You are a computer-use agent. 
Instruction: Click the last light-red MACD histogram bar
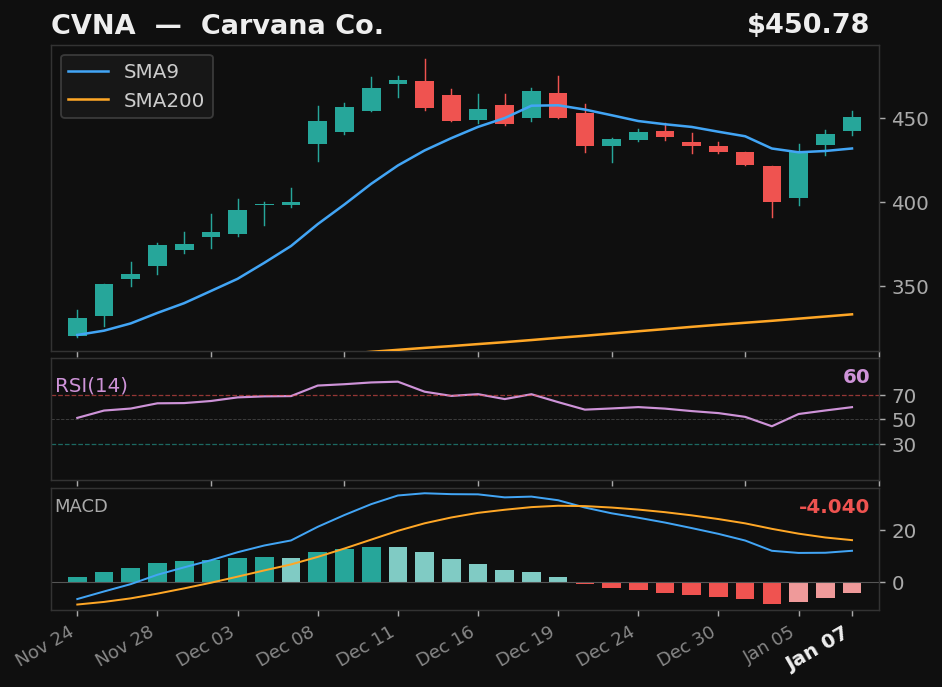click(x=852, y=588)
